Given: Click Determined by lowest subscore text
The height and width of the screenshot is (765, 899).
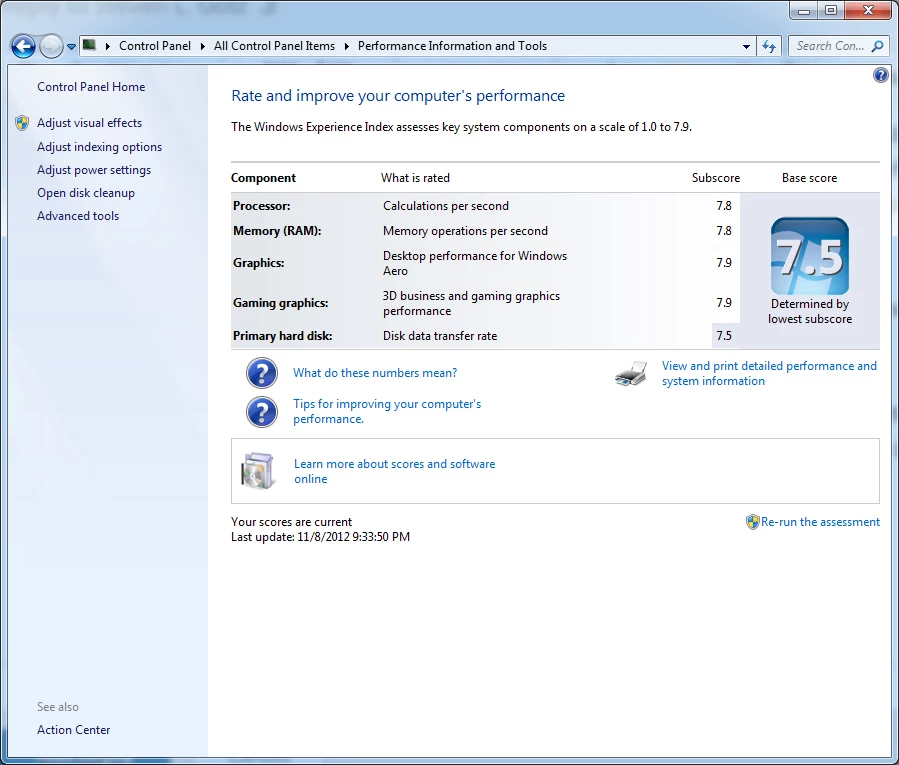Looking at the screenshot, I should coord(810,311).
